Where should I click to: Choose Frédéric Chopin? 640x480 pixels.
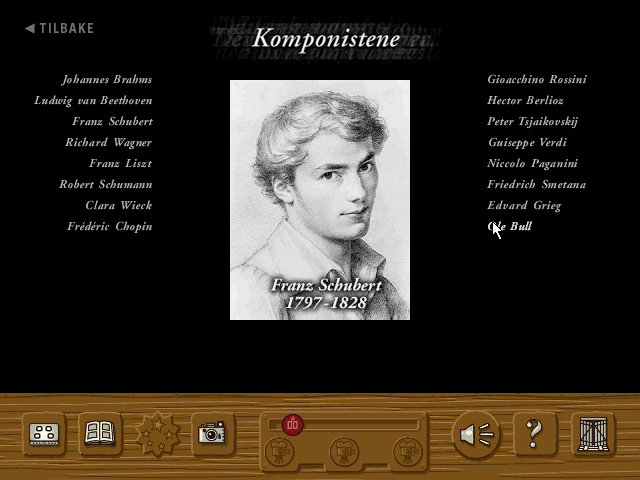click(110, 227)
